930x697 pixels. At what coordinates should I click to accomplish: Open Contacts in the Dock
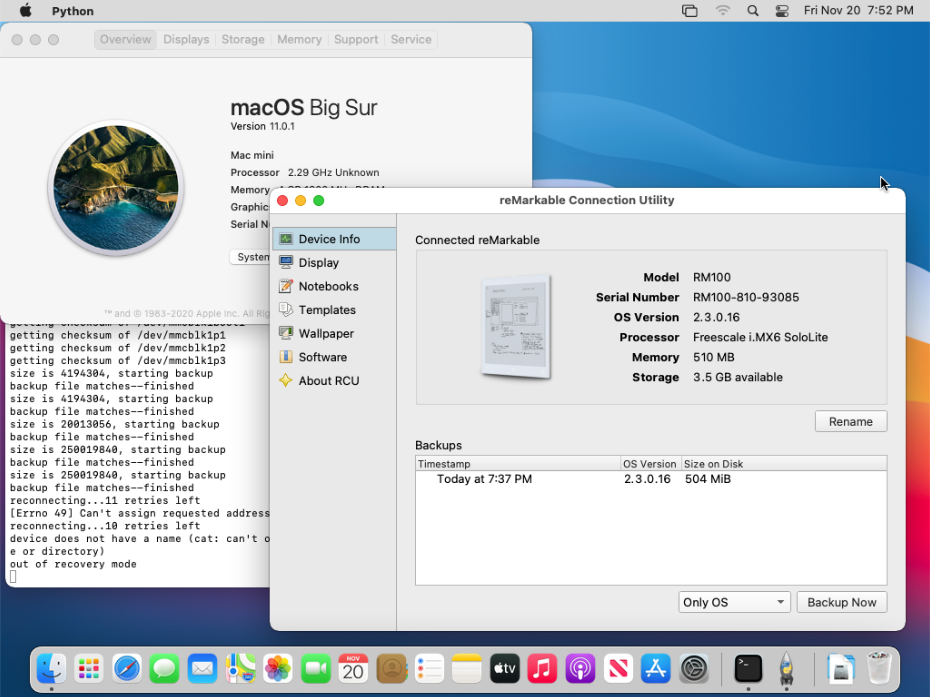pos(391,669)
